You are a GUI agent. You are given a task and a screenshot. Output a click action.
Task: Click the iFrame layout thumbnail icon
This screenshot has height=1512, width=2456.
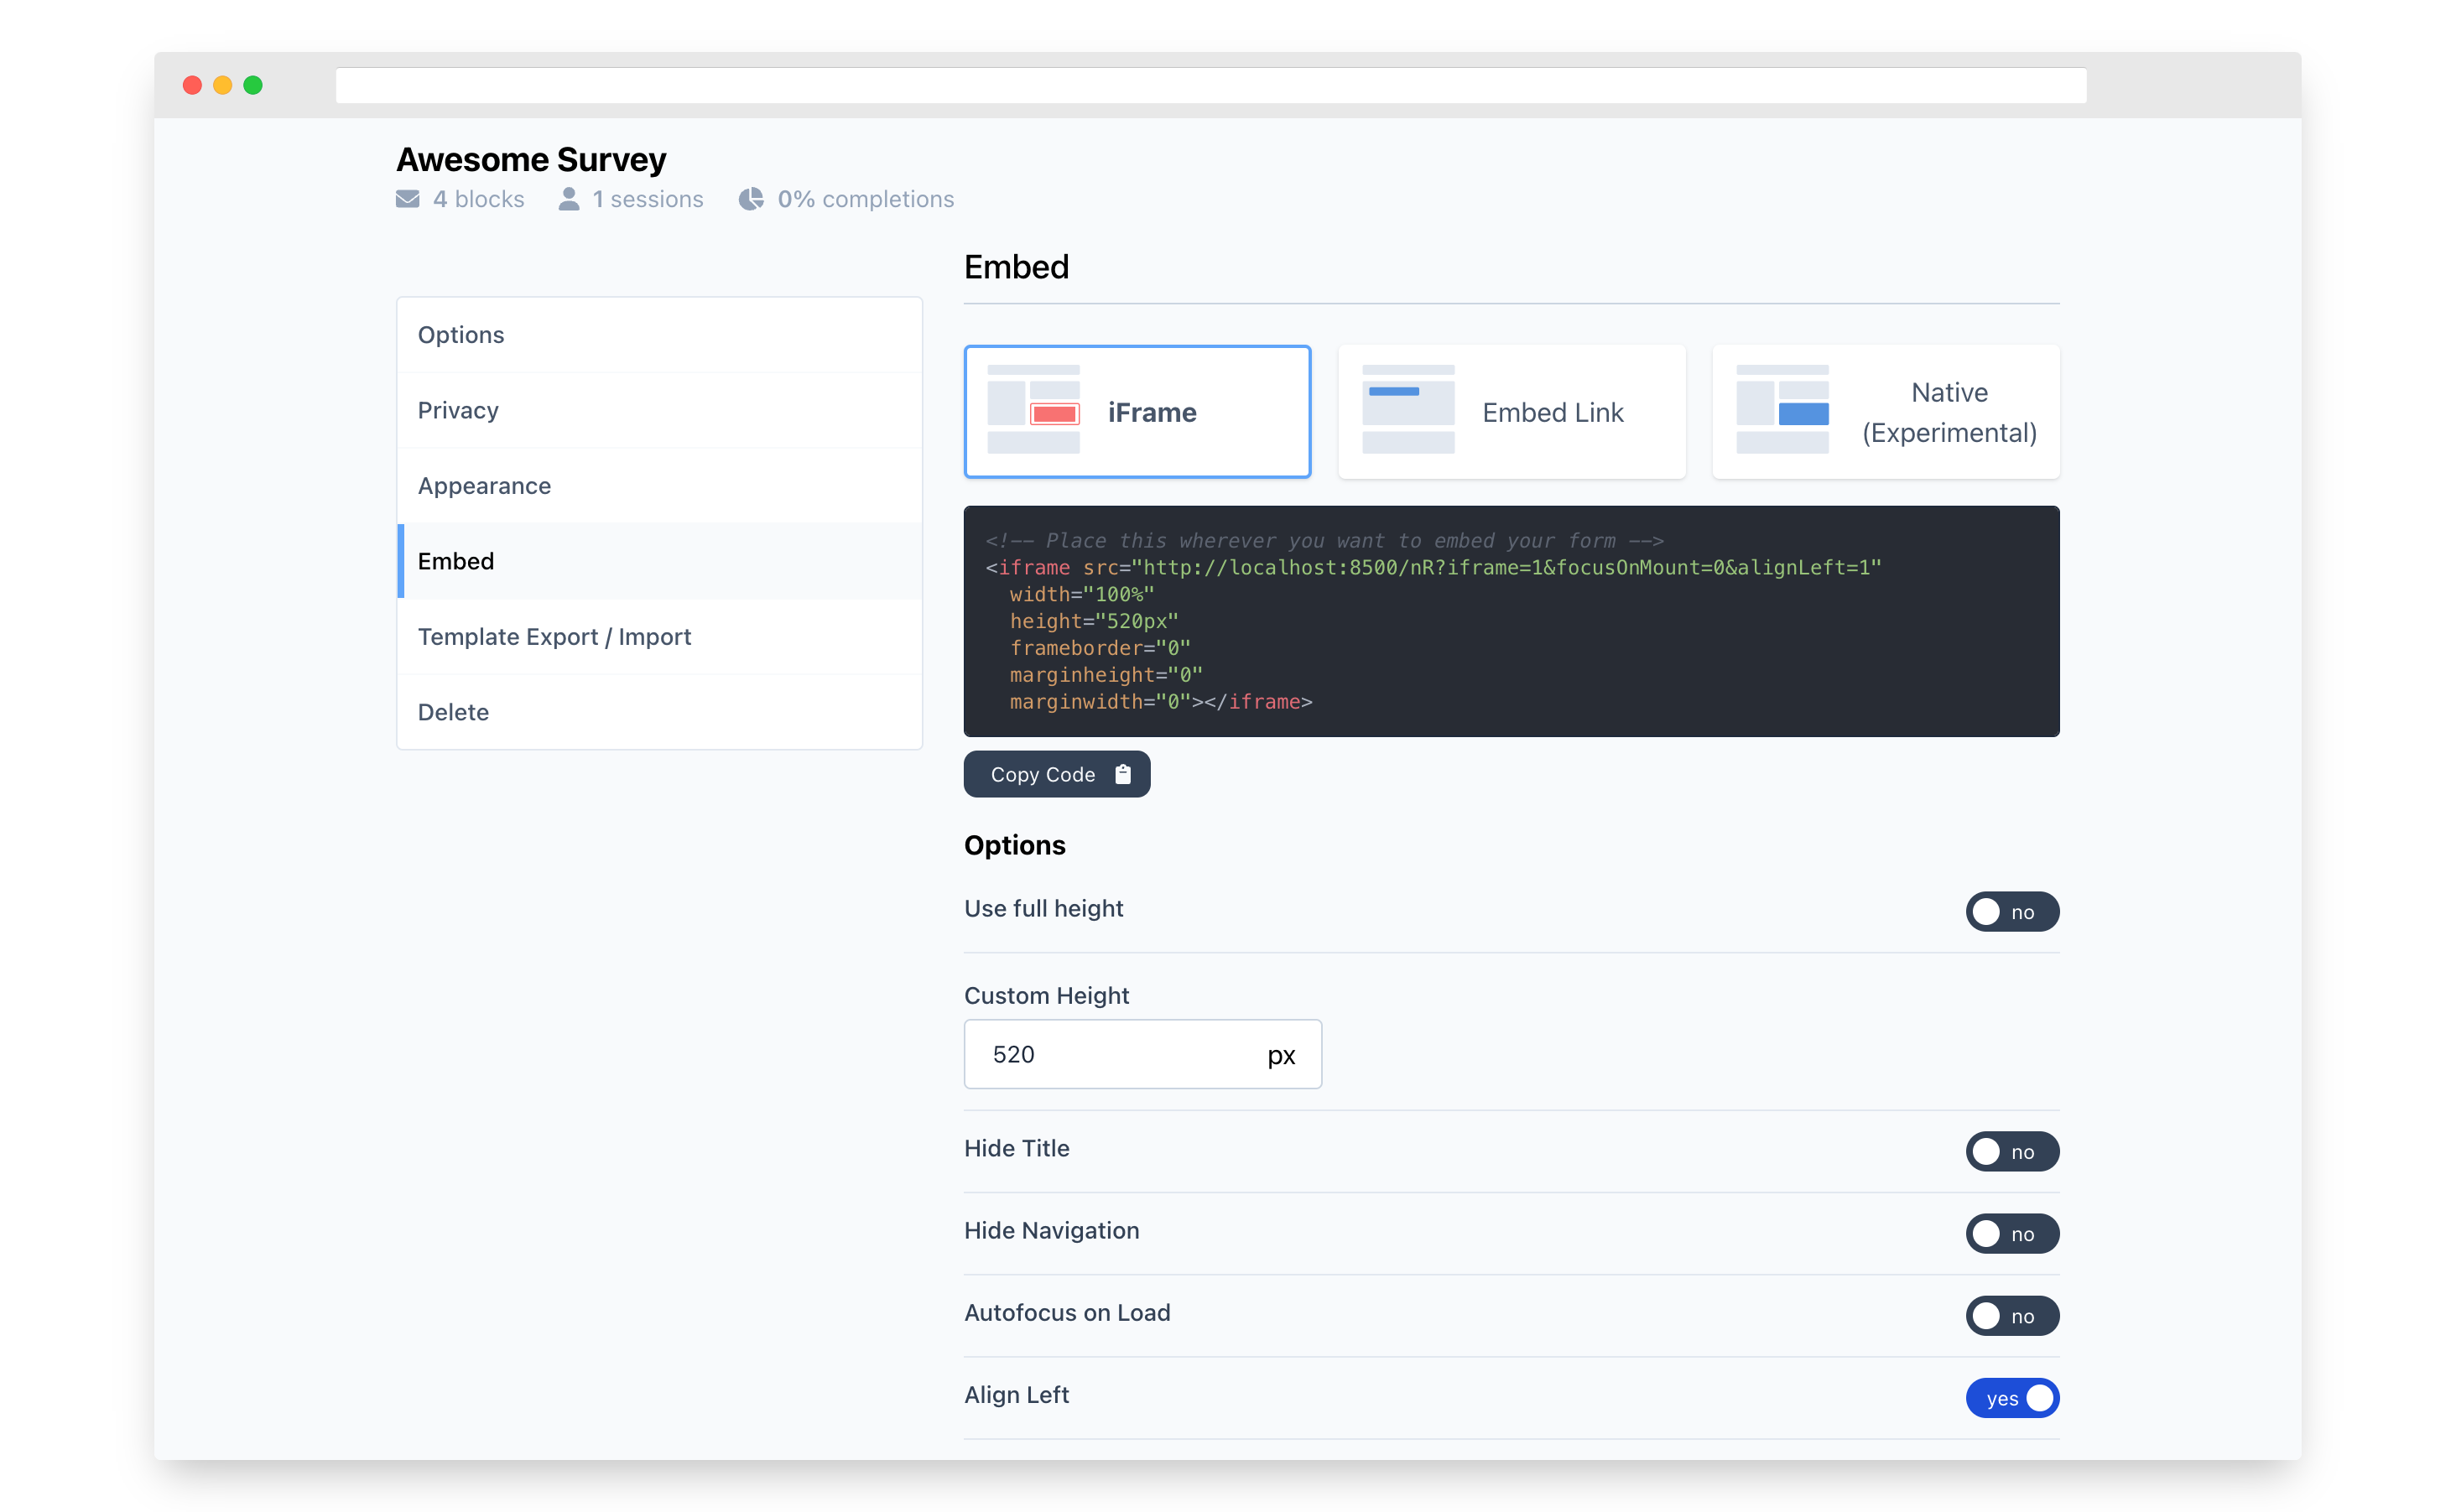[1033, 410]
